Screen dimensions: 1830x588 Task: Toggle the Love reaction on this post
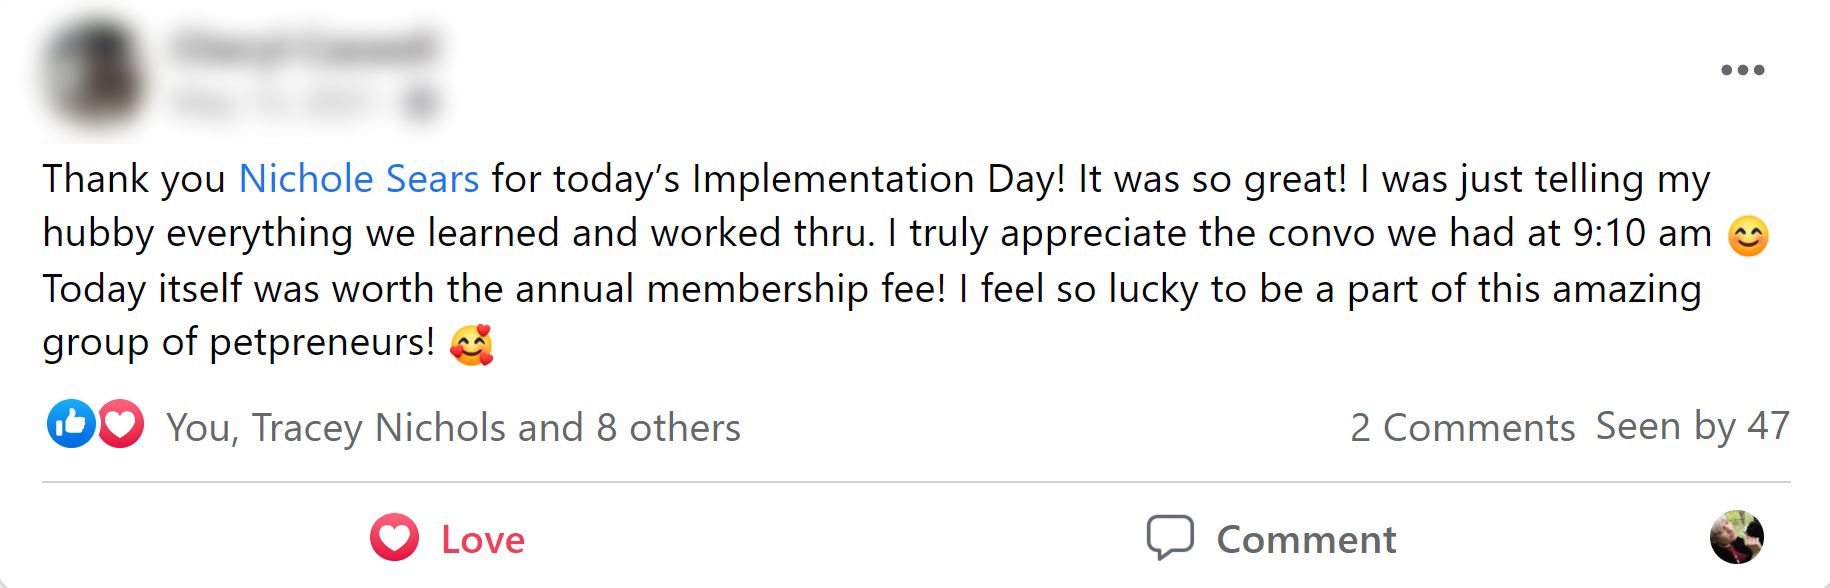447,538
